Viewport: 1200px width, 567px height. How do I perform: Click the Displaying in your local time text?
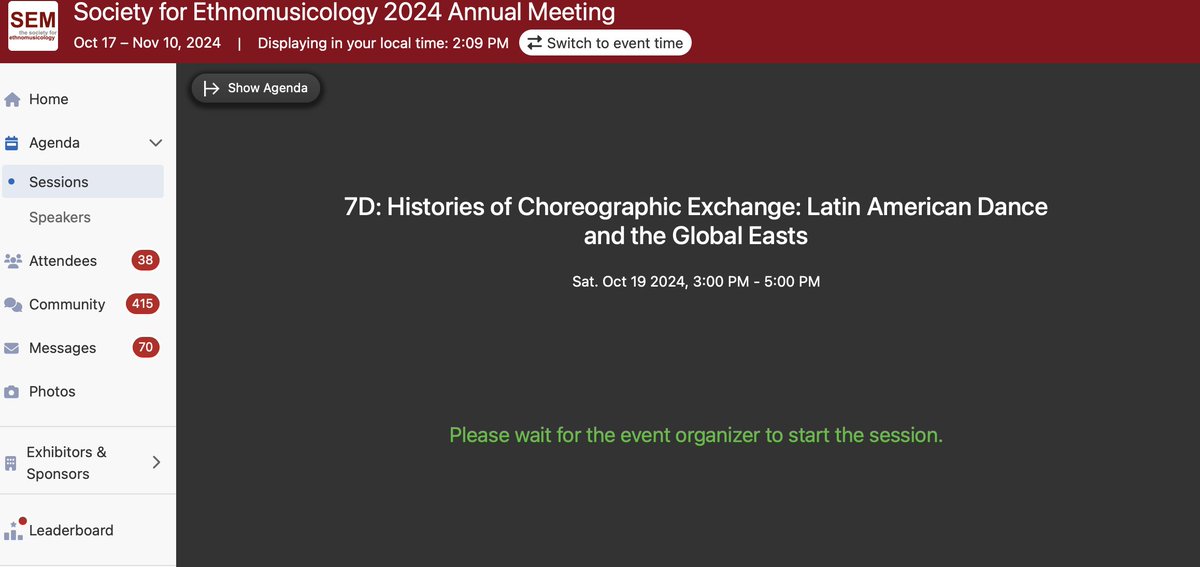click(x=383, y=43)
